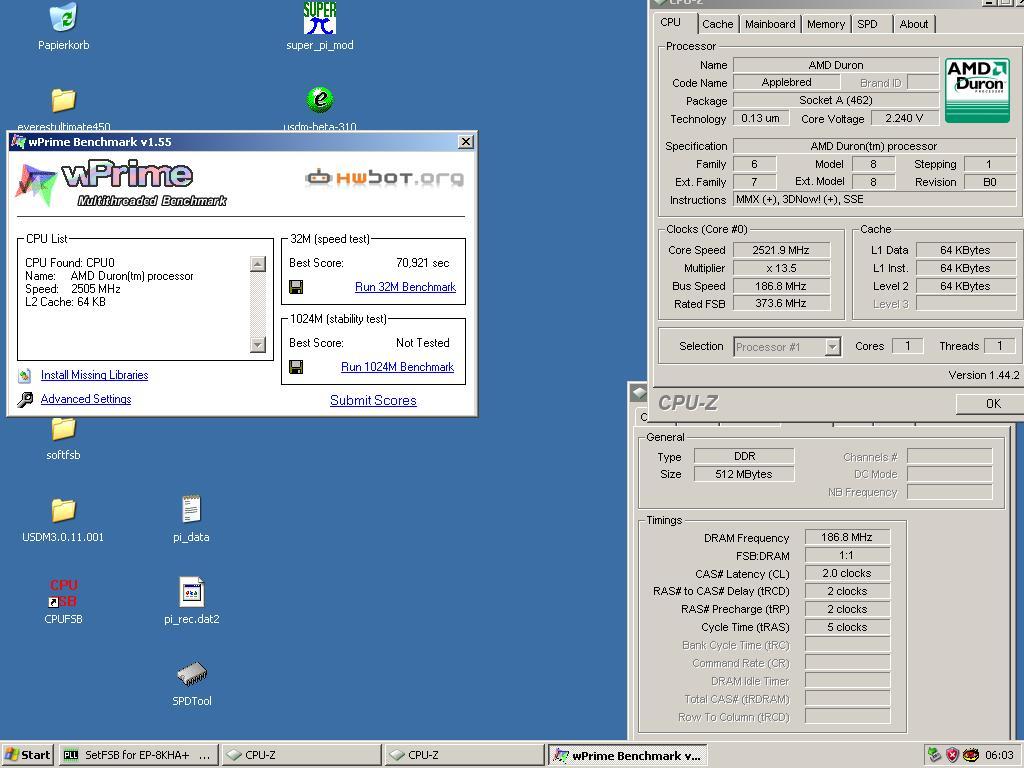
Task: Click the hwbot.org logo in wPrime
Action: pos(385,178)
